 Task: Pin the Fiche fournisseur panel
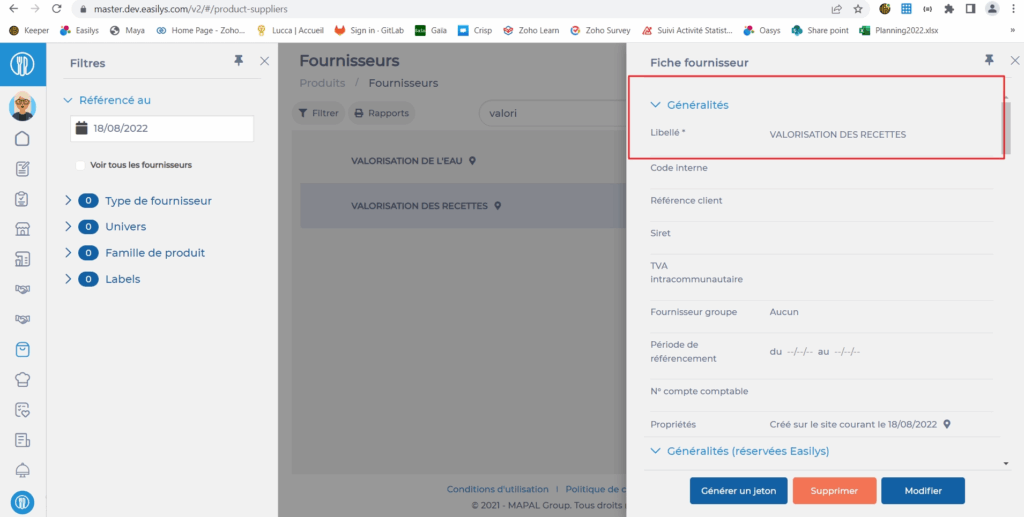989,61
